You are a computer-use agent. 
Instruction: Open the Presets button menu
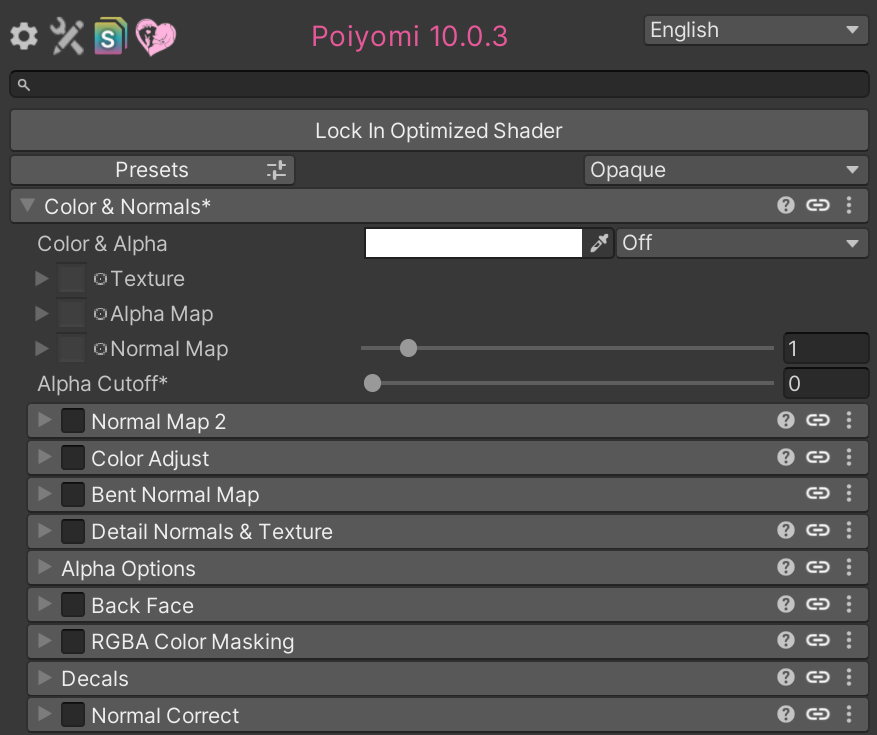pos(152,170)
